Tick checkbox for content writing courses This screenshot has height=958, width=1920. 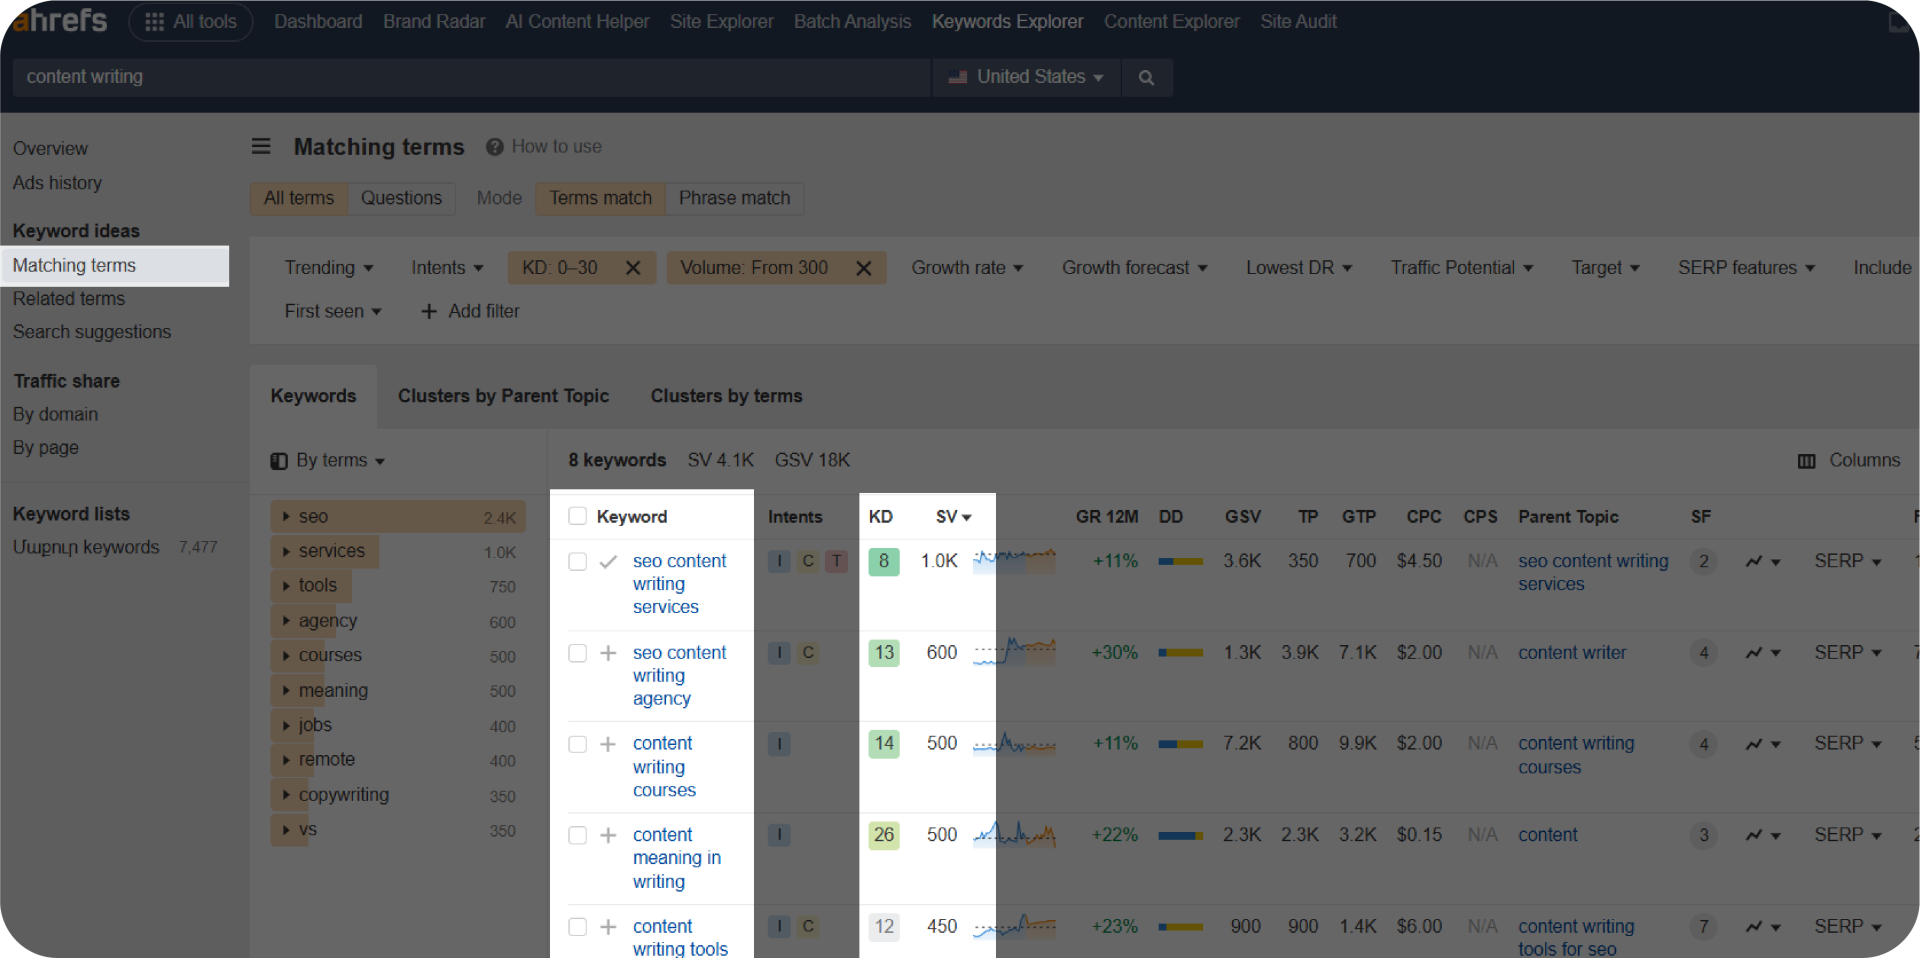577,744
